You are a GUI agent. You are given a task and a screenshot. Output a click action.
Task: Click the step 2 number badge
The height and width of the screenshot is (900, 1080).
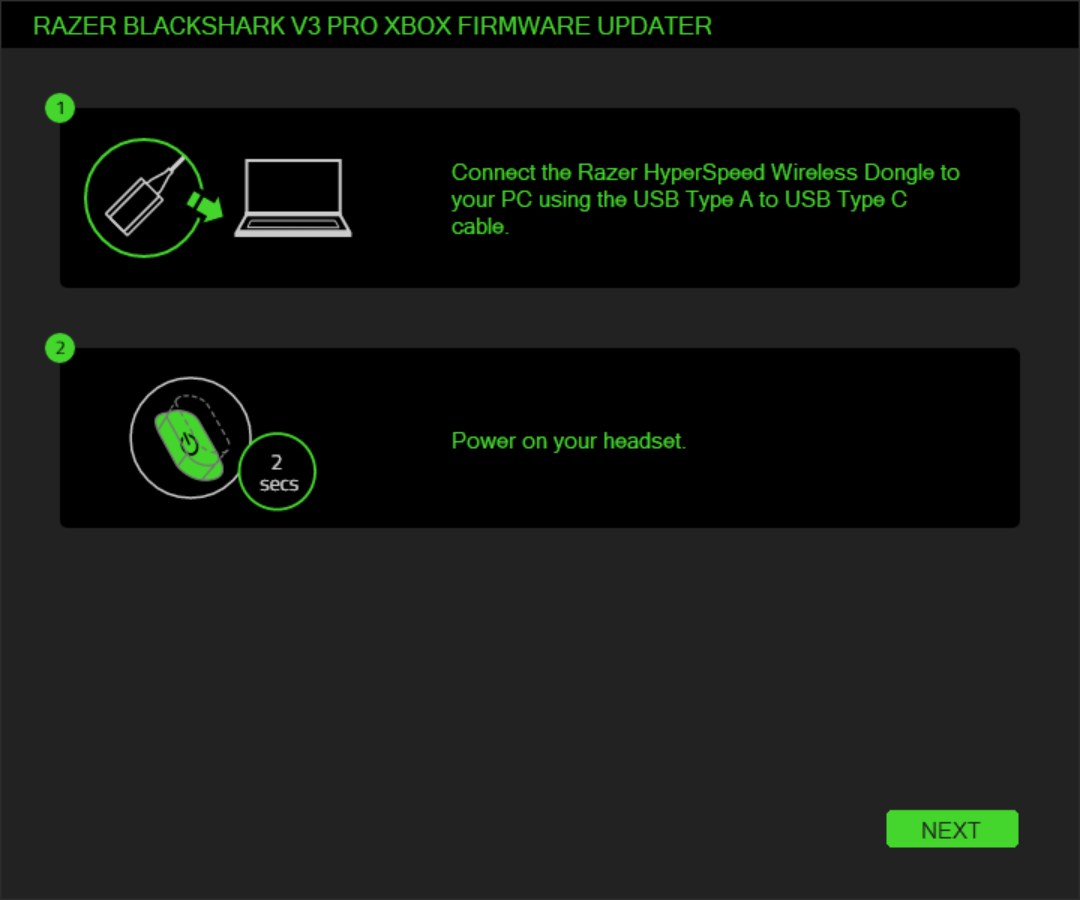[x=60, y=348]
